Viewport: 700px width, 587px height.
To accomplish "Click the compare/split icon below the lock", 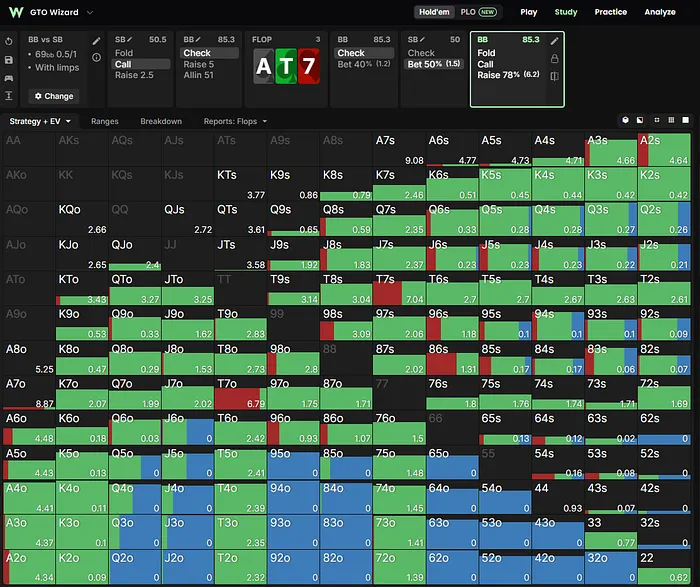I will (x=554, y=76).
